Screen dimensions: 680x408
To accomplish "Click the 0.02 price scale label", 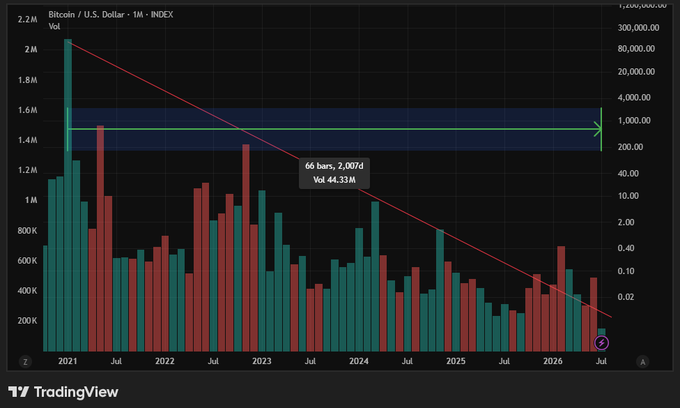I will tap(626, 297).
